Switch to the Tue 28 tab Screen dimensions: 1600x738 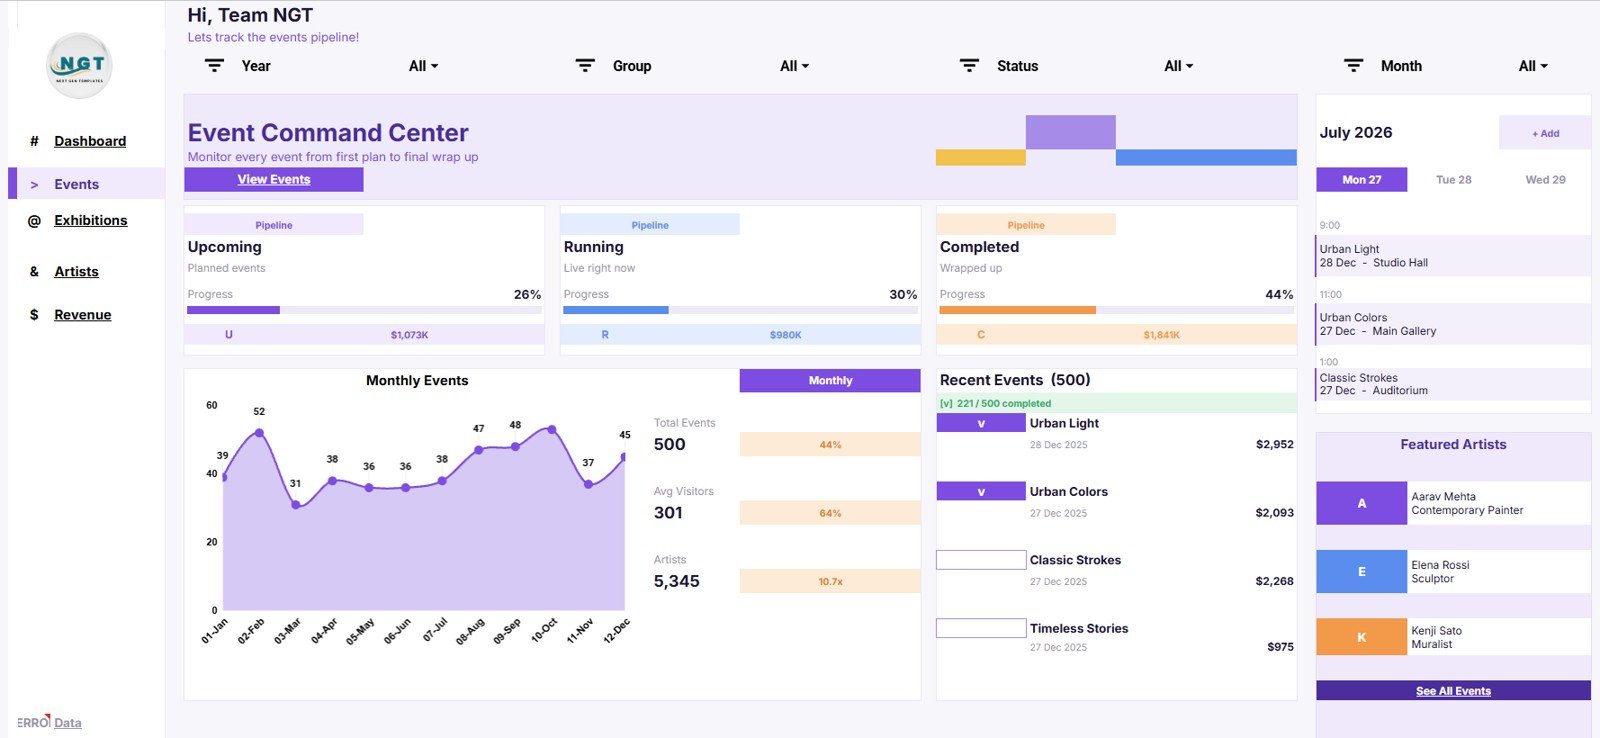(x=1454, y=180)
